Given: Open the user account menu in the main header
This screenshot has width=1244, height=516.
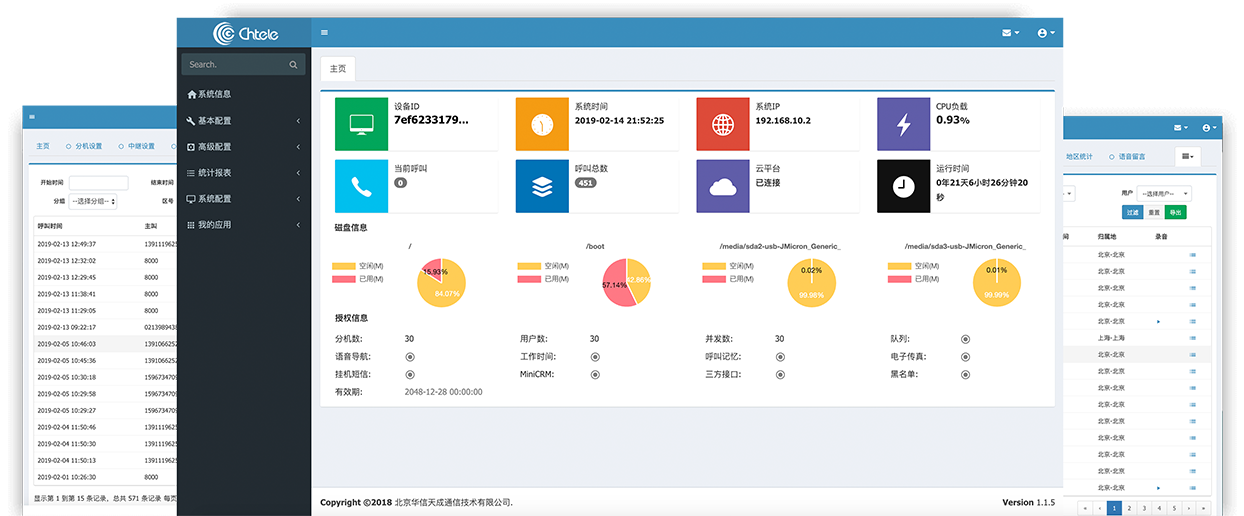Looking at the screenshot, I should click(1046, 33).
